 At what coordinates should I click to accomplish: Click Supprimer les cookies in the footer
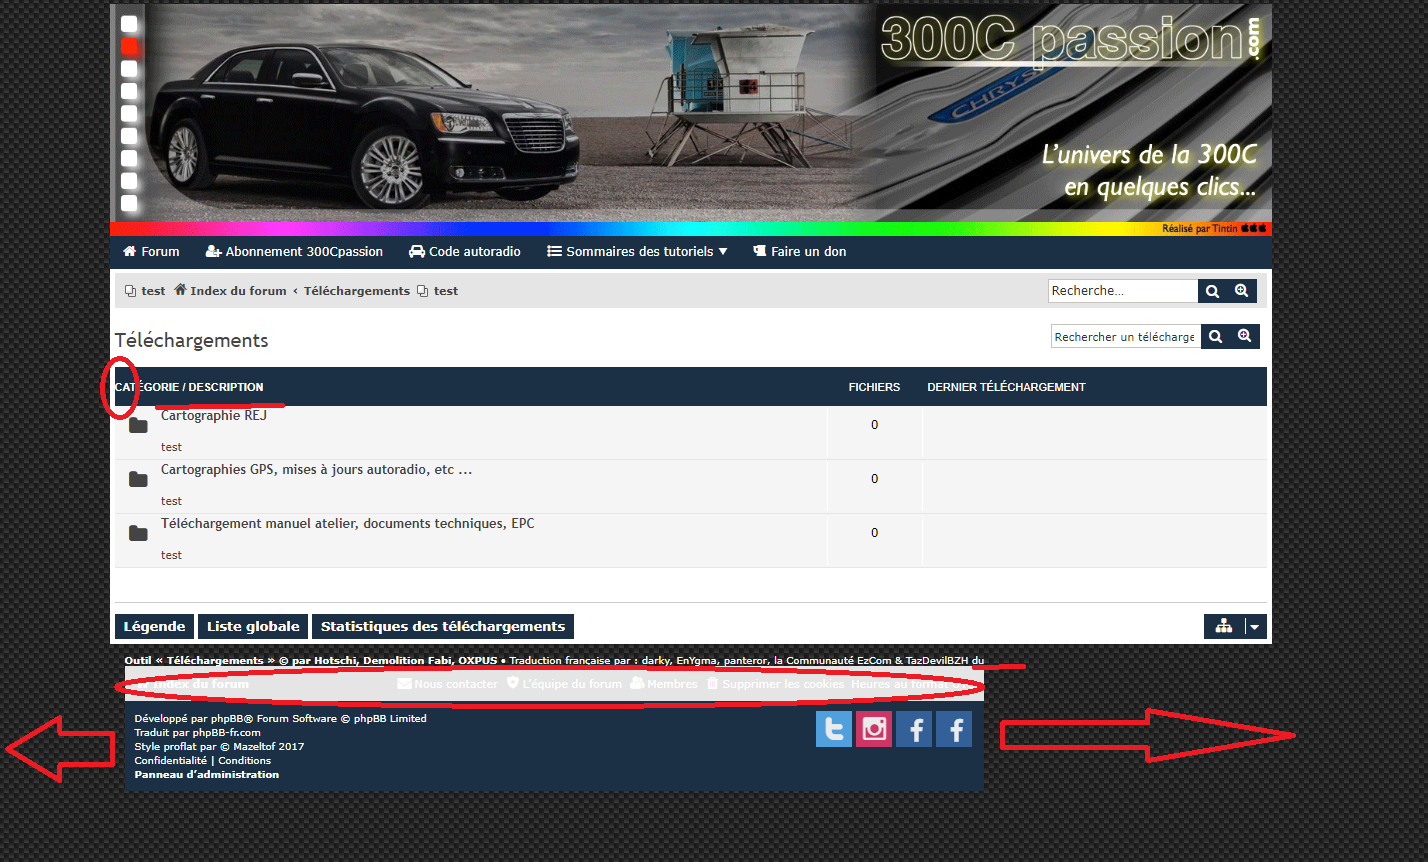[775, 684]
